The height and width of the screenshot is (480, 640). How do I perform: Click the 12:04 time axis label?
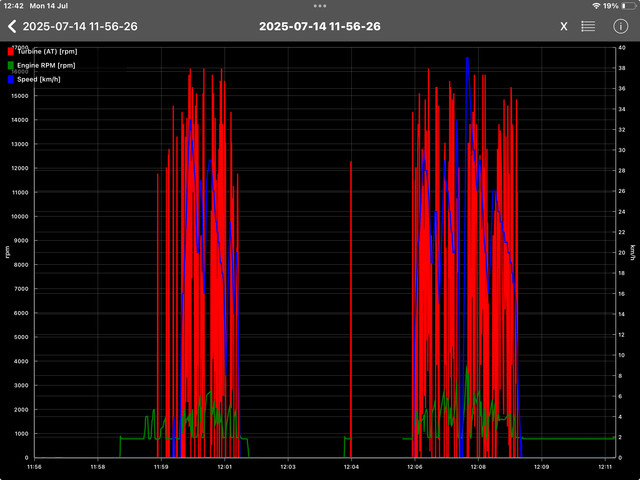351,467
